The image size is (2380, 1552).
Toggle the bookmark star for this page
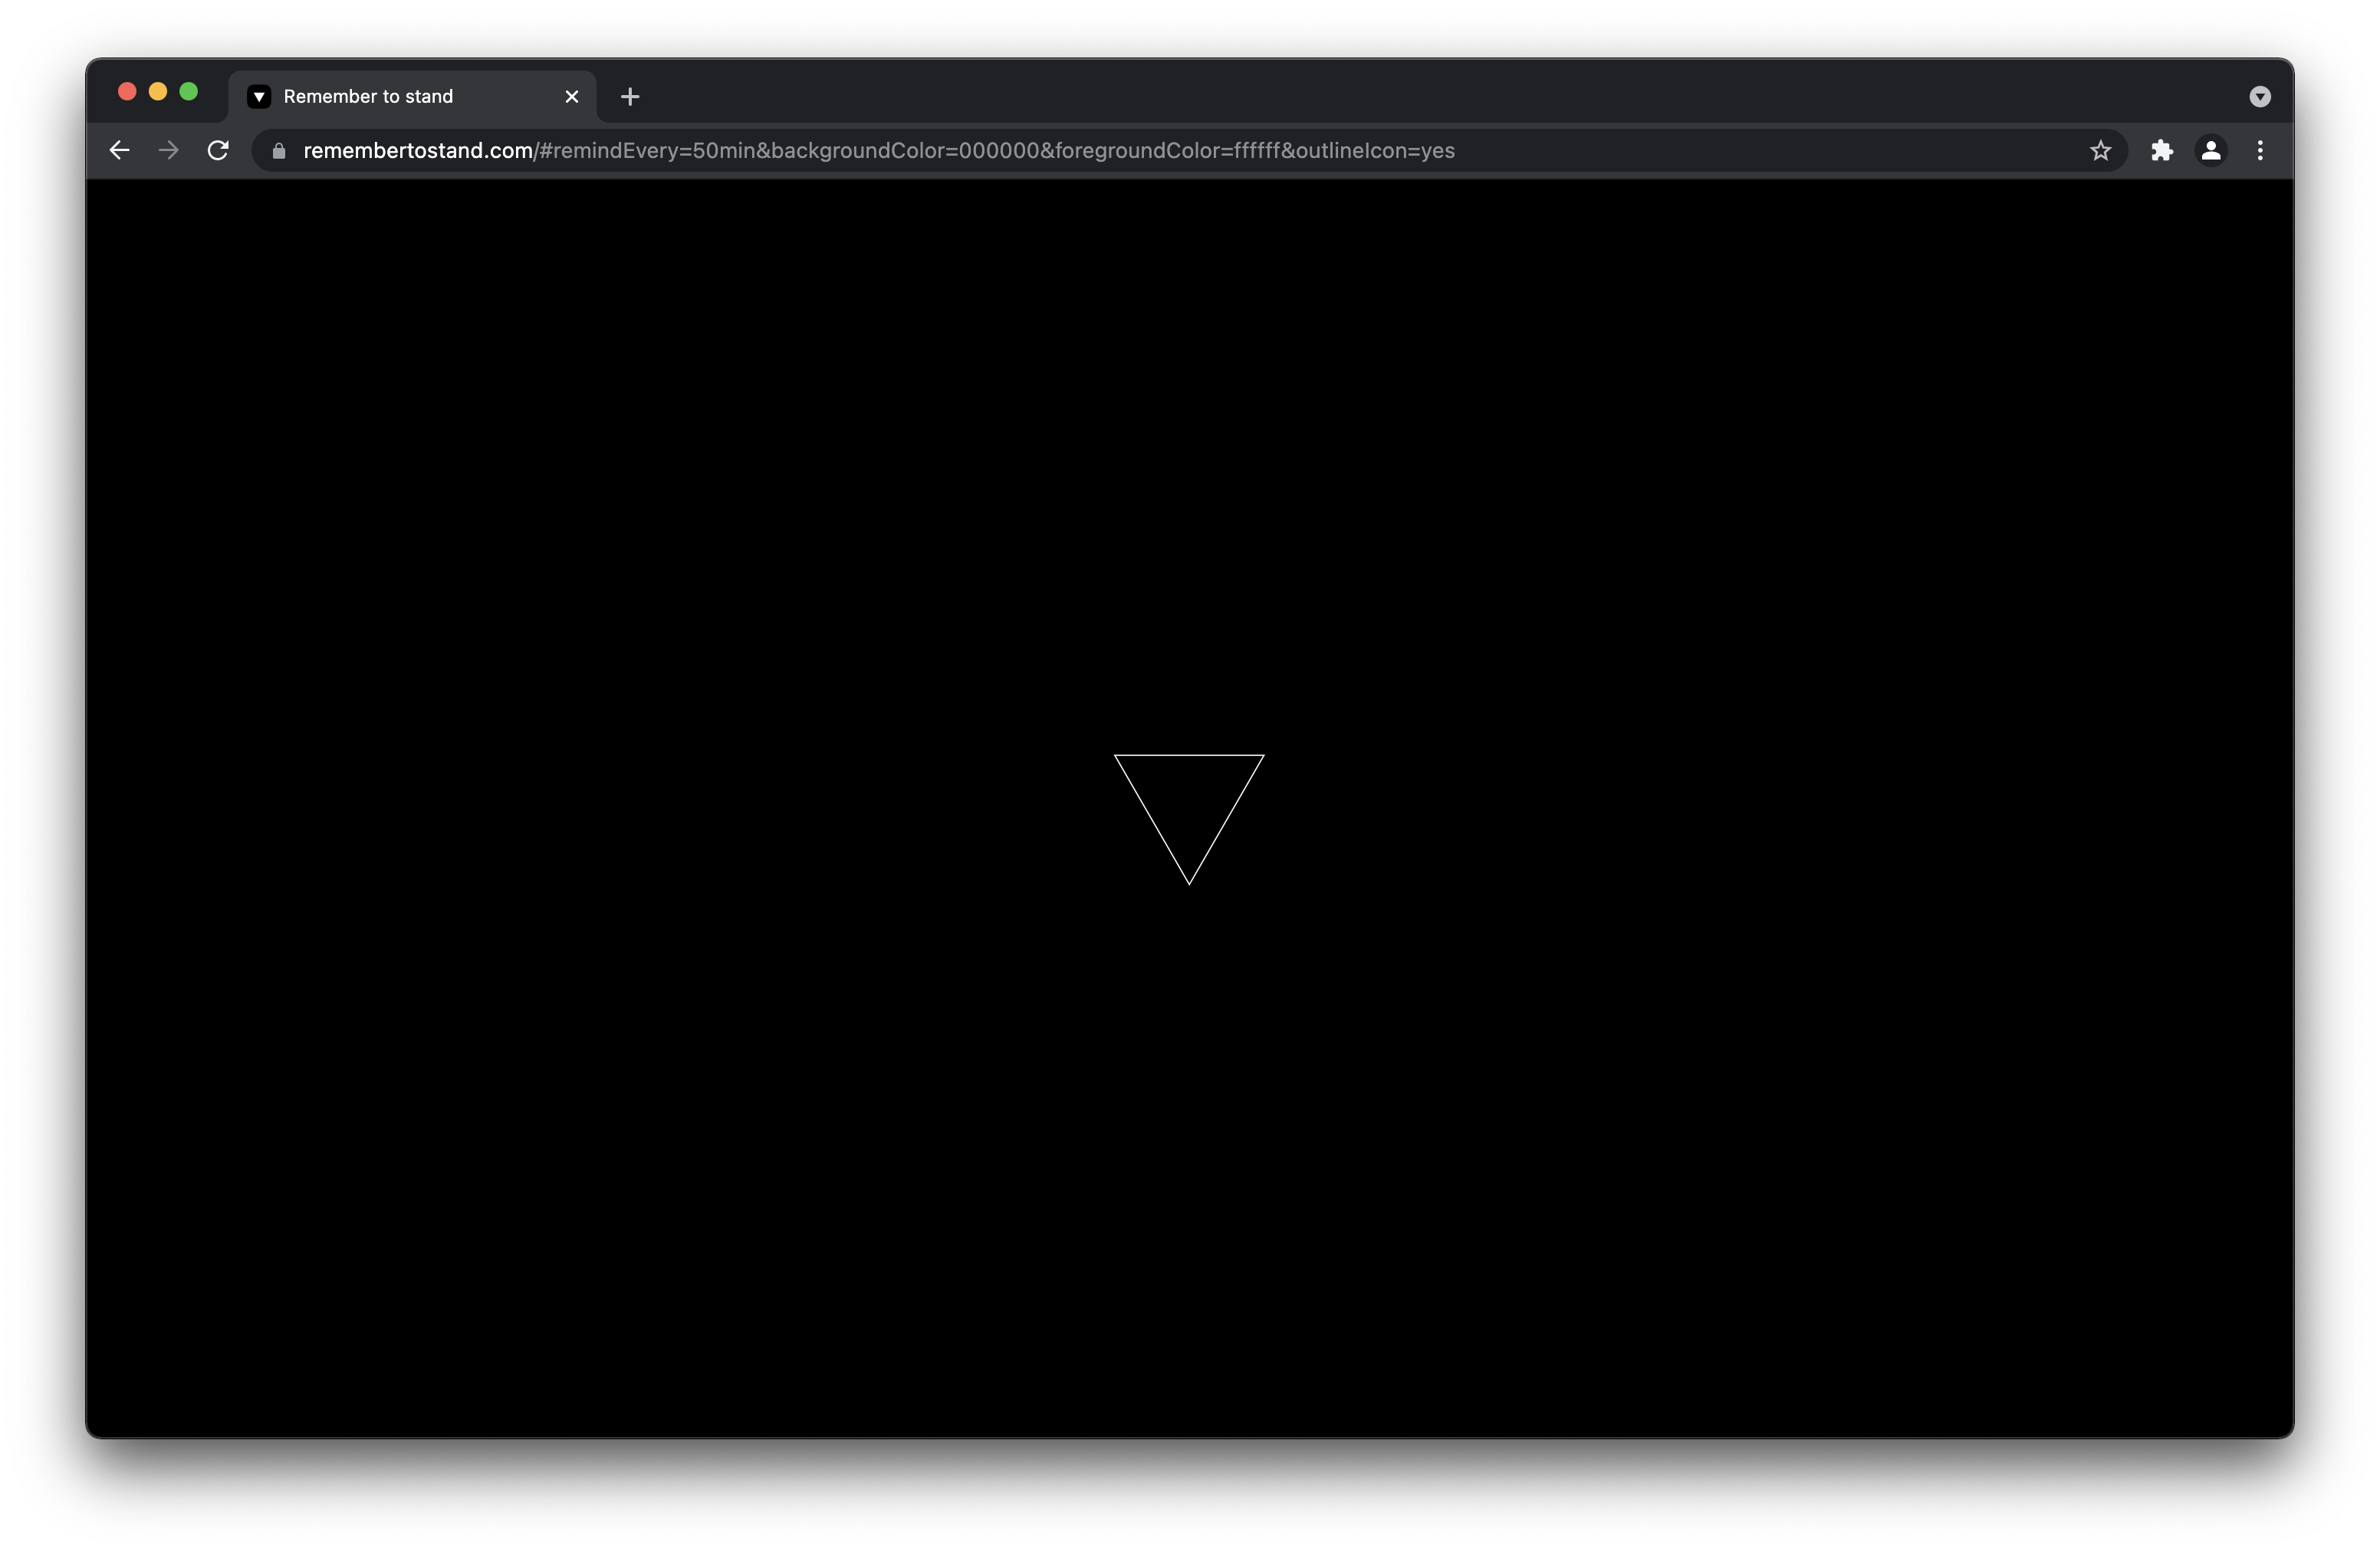[2101, 150]
